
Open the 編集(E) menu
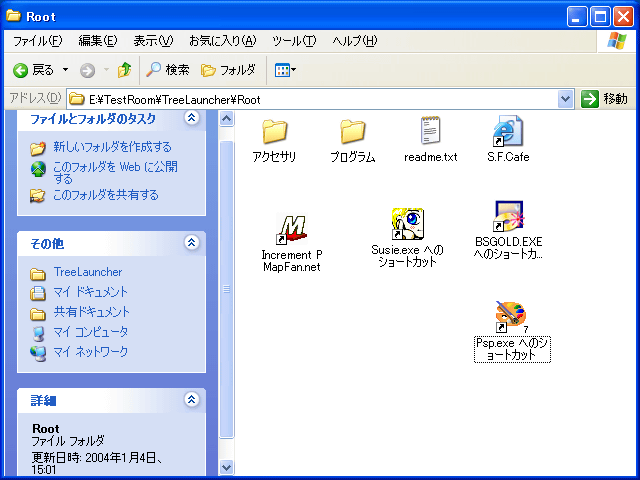tap(98, 41)
